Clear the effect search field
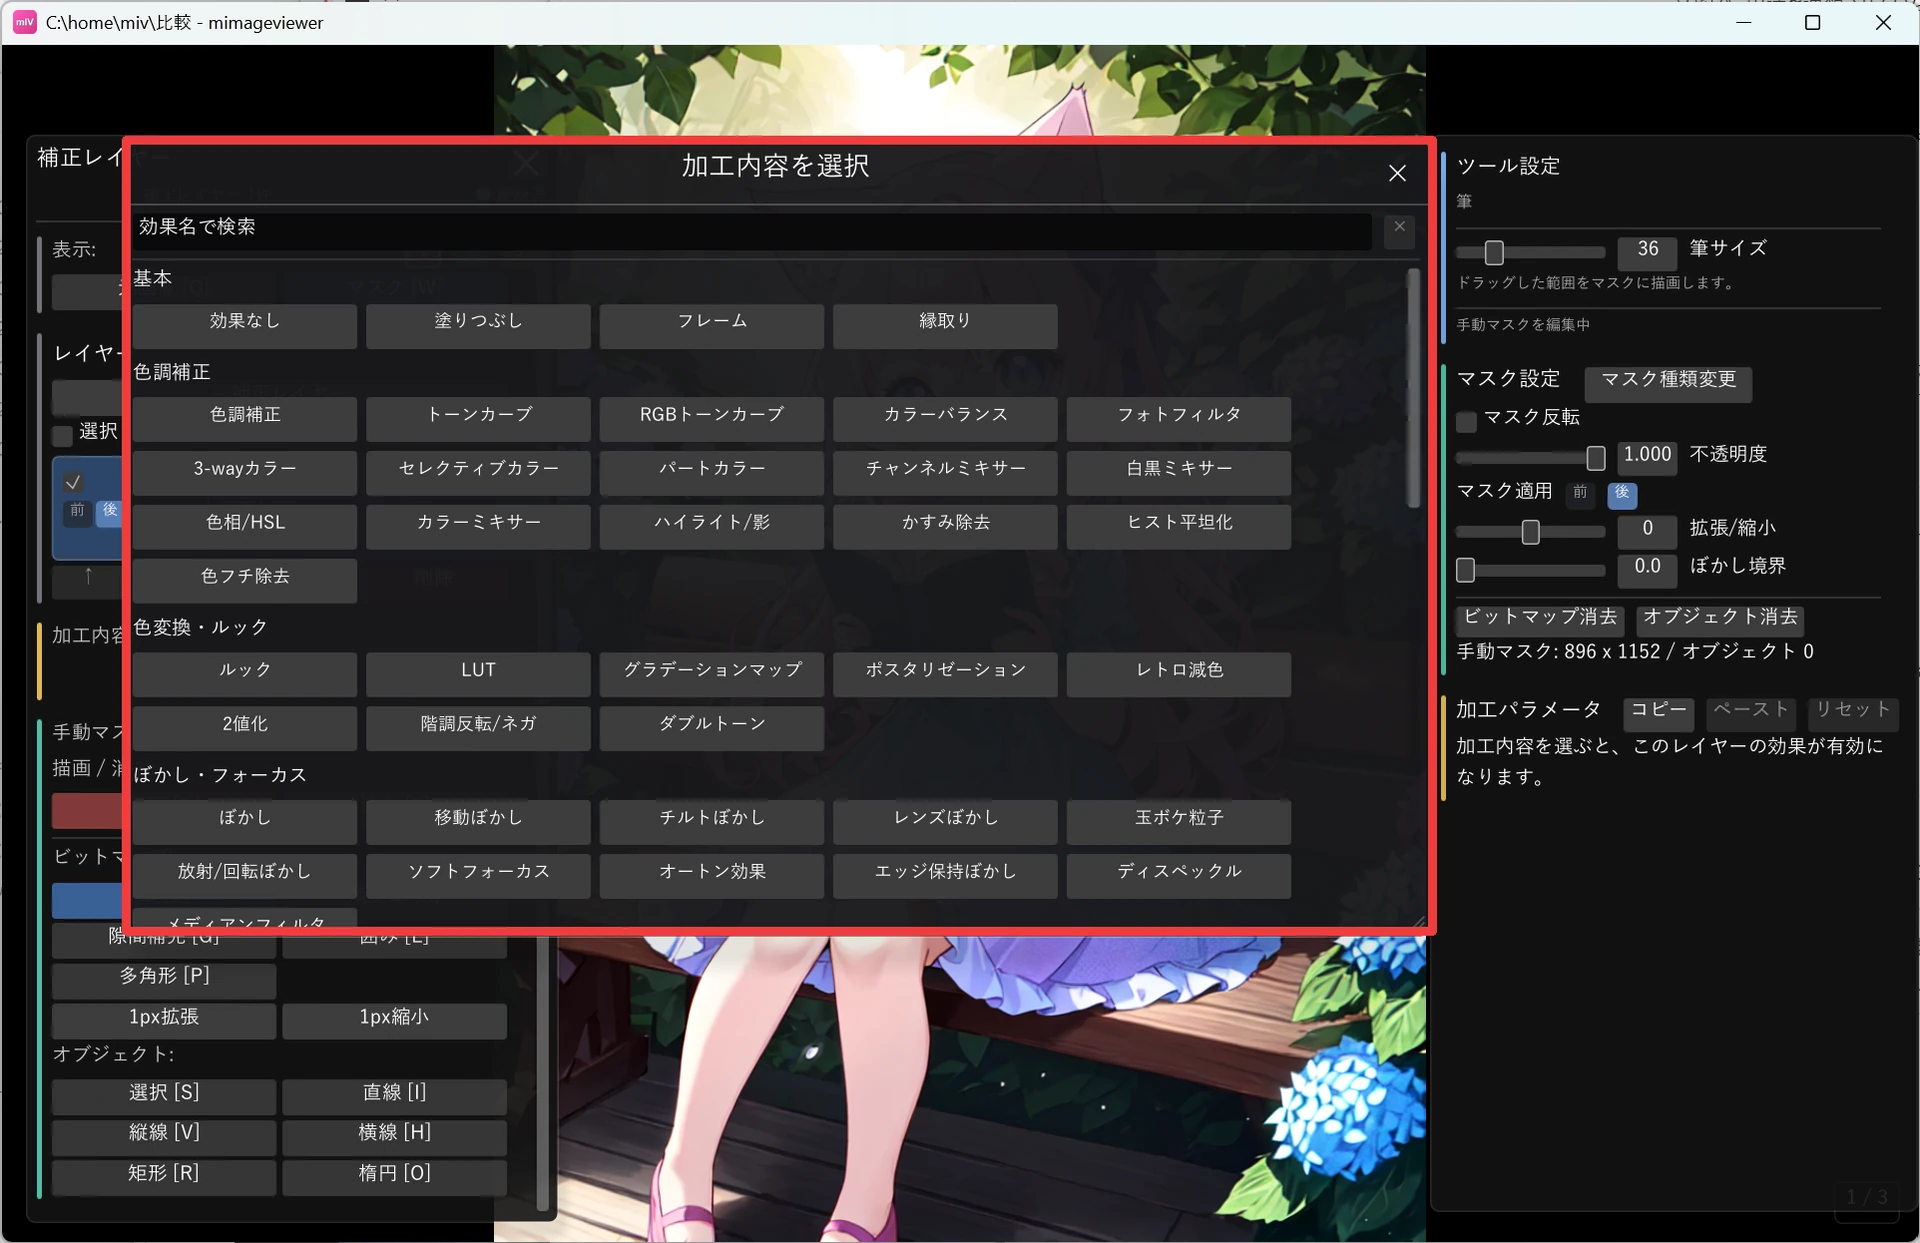Viewport: 1920px width, 1243px height. tap(1399, 229)
